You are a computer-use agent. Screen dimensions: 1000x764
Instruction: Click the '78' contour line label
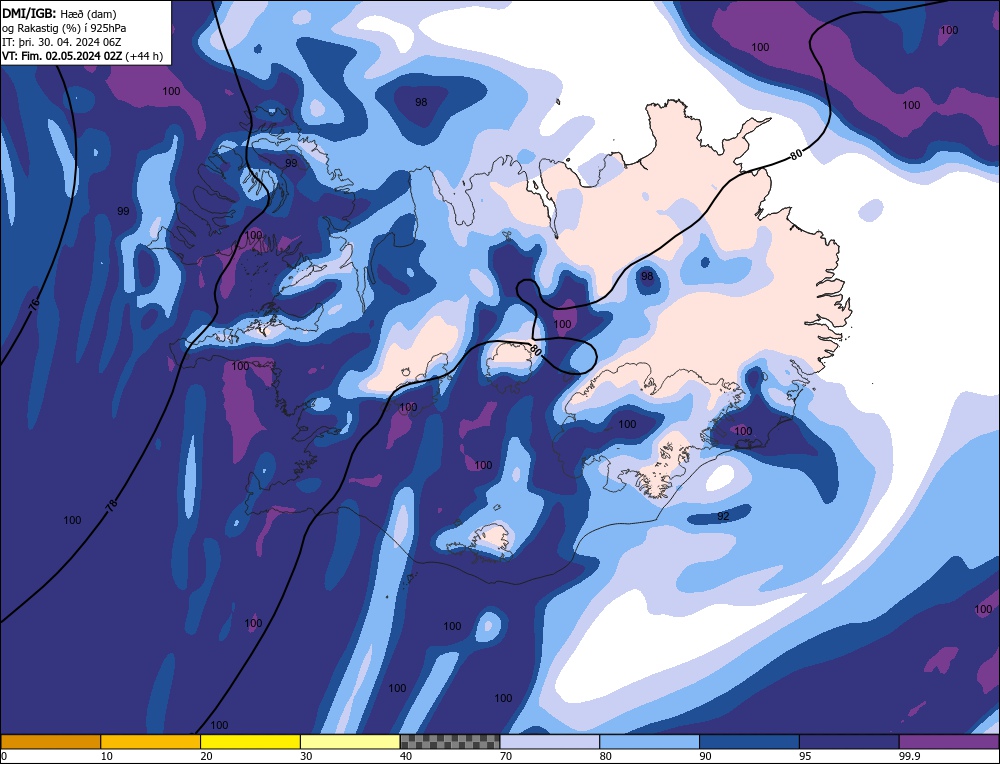click(x=111, y=506)
